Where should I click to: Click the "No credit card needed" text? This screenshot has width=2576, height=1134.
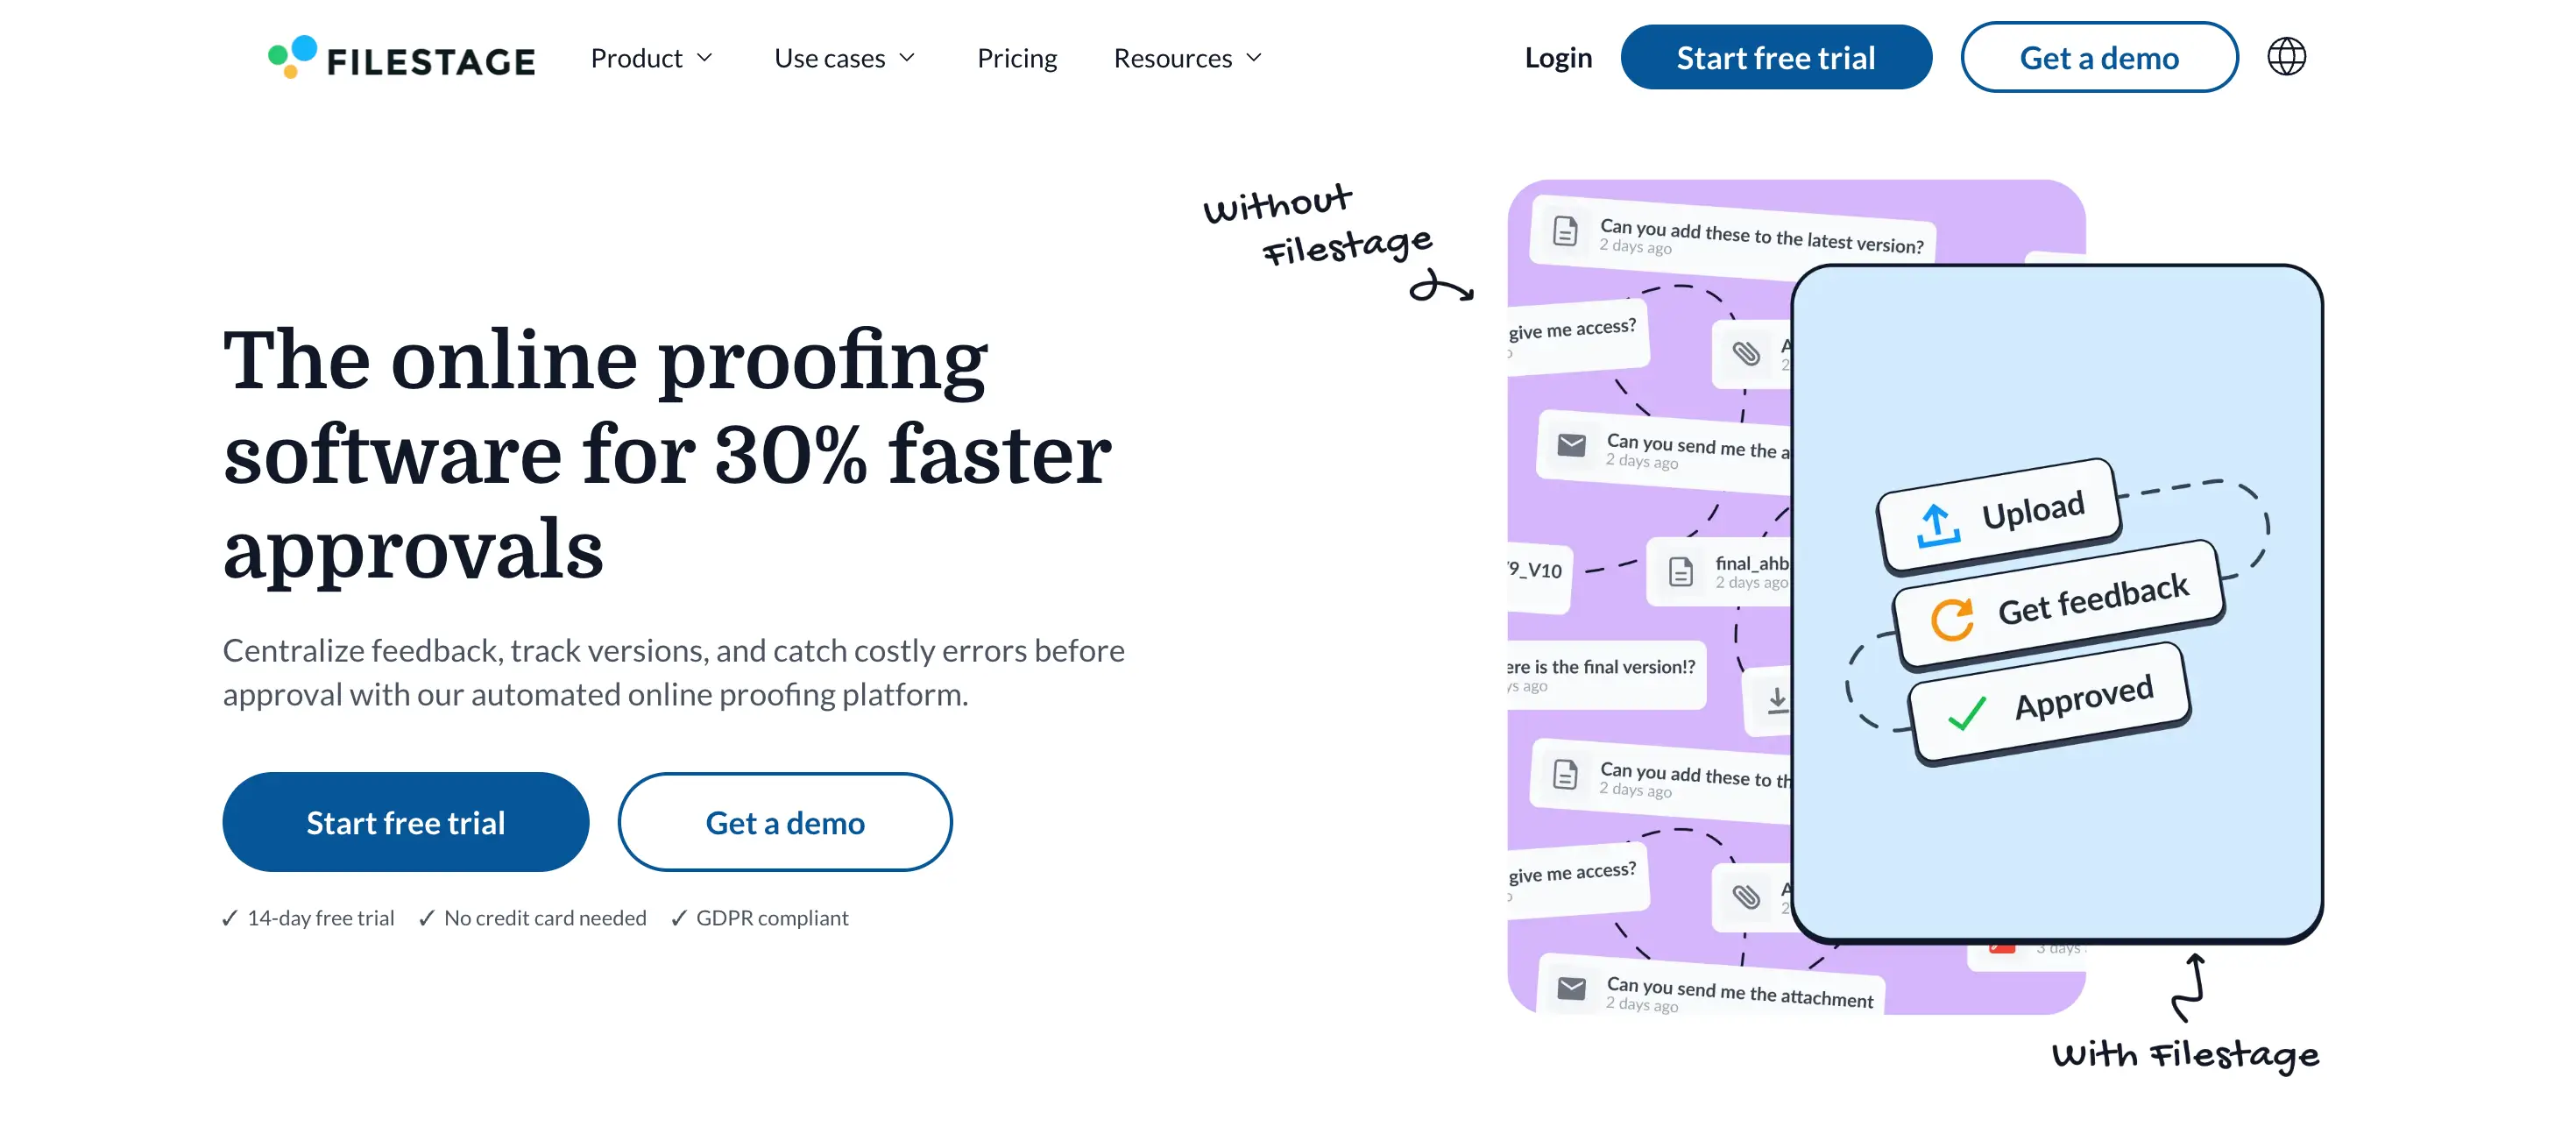(545, 918)
